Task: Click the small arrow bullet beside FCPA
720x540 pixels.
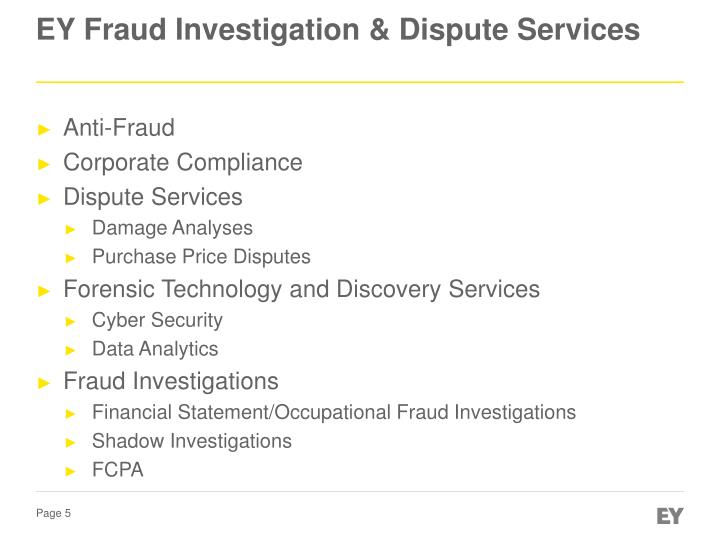Action: click(70, 472)
